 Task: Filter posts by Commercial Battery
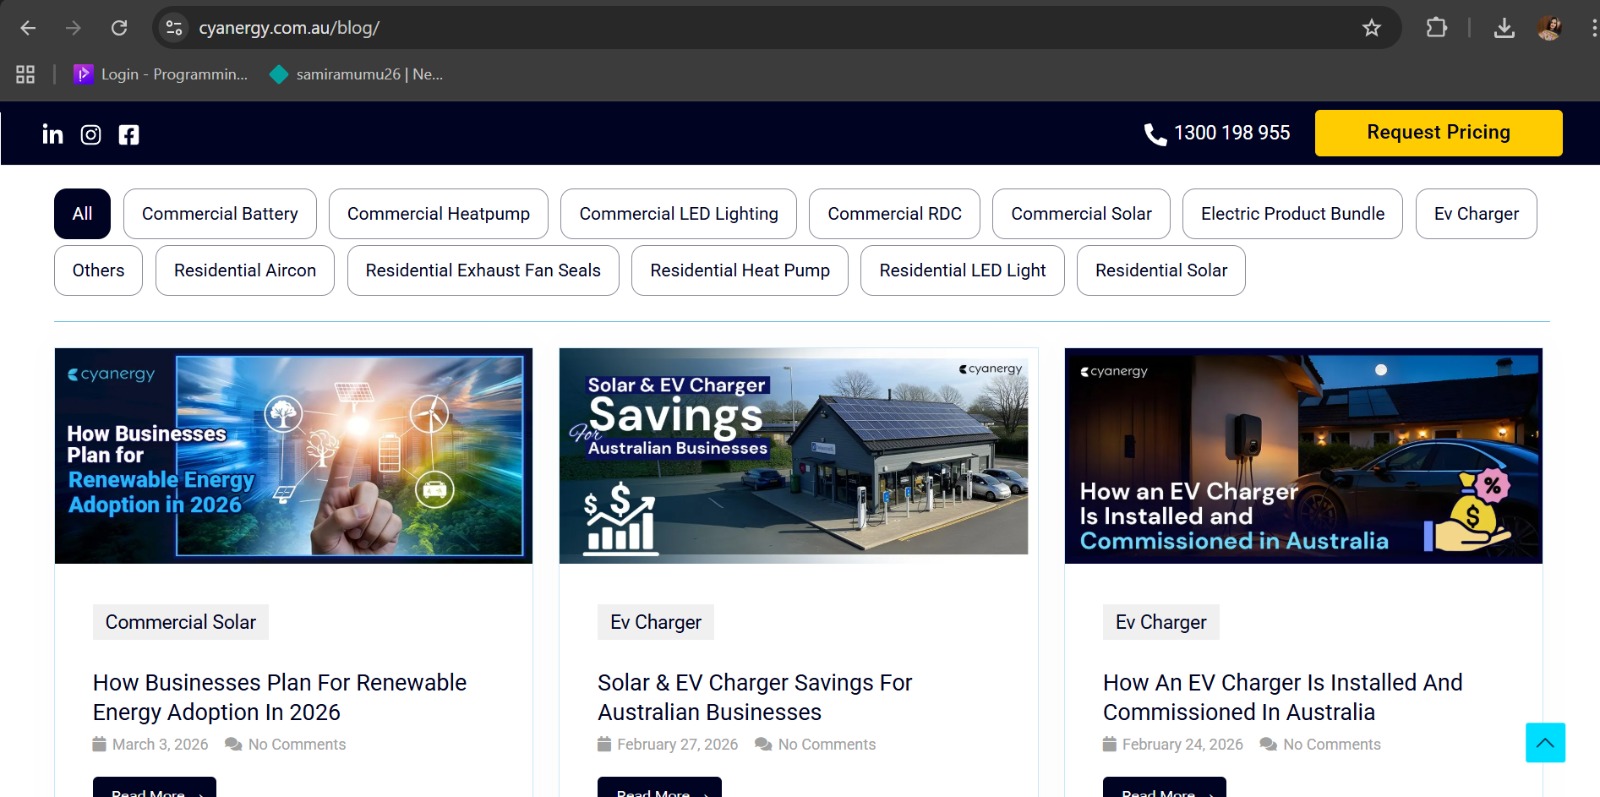point(220,214)
